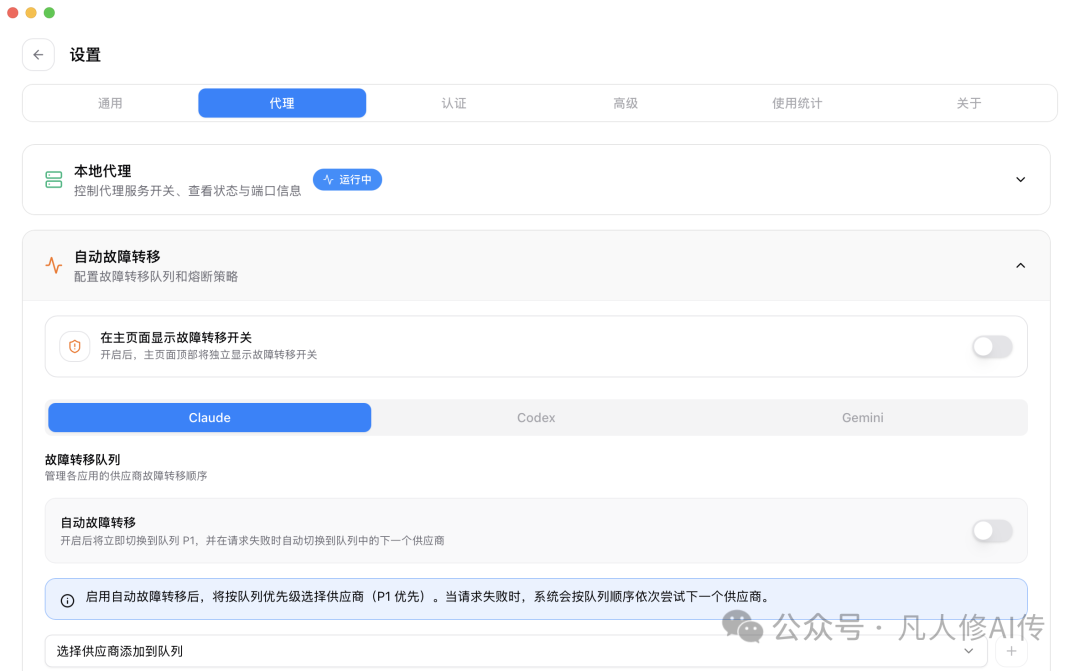1080x671 pixels.
Task: Turn on the 自动故障转移 switch
Action: pos(991,531)
